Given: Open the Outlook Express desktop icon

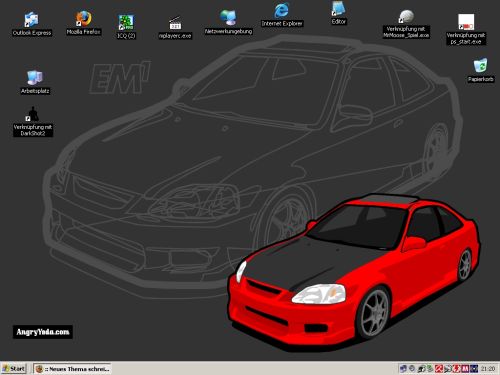Looking at the screenshot, I should tap(32, 24).
